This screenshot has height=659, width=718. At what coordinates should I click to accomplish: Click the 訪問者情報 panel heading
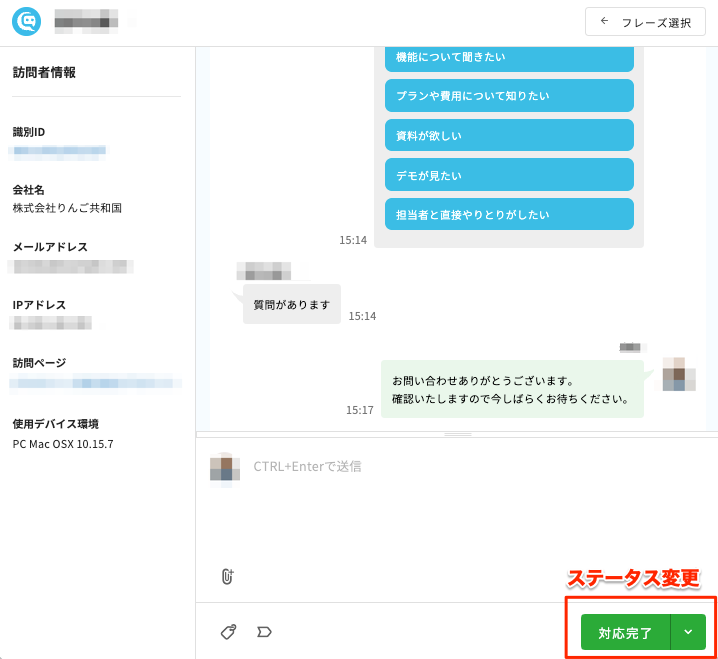point(44,72)
